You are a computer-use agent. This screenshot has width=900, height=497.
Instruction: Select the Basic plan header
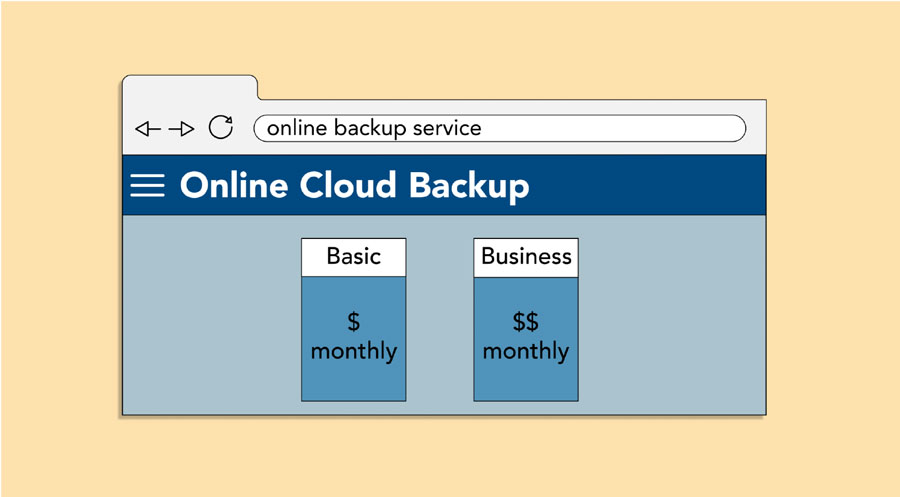pyautogui.click(x=354, y=257)
